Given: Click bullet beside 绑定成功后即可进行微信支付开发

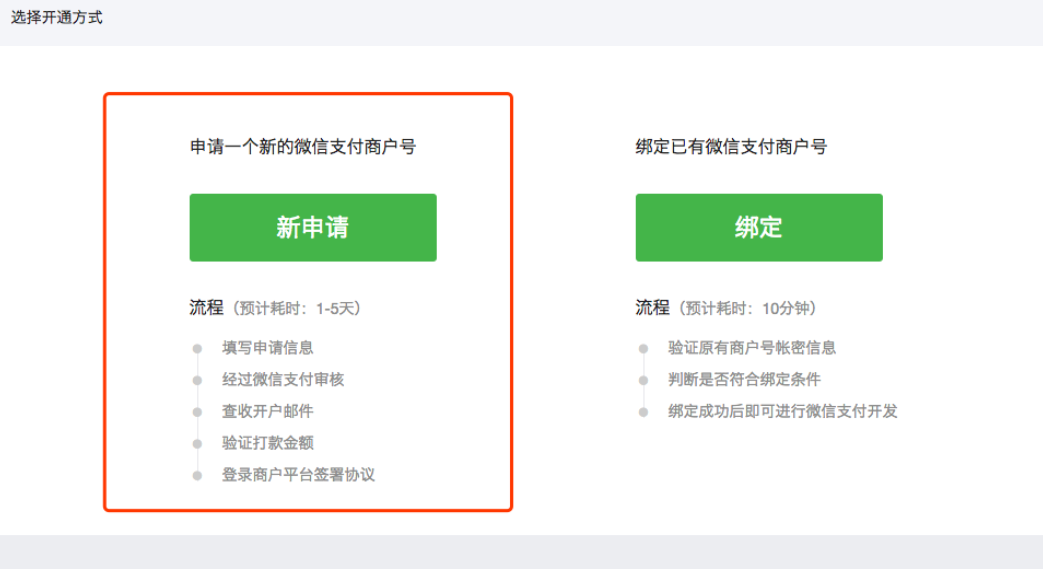Looking at the screenshot, I should coord(643,412).
